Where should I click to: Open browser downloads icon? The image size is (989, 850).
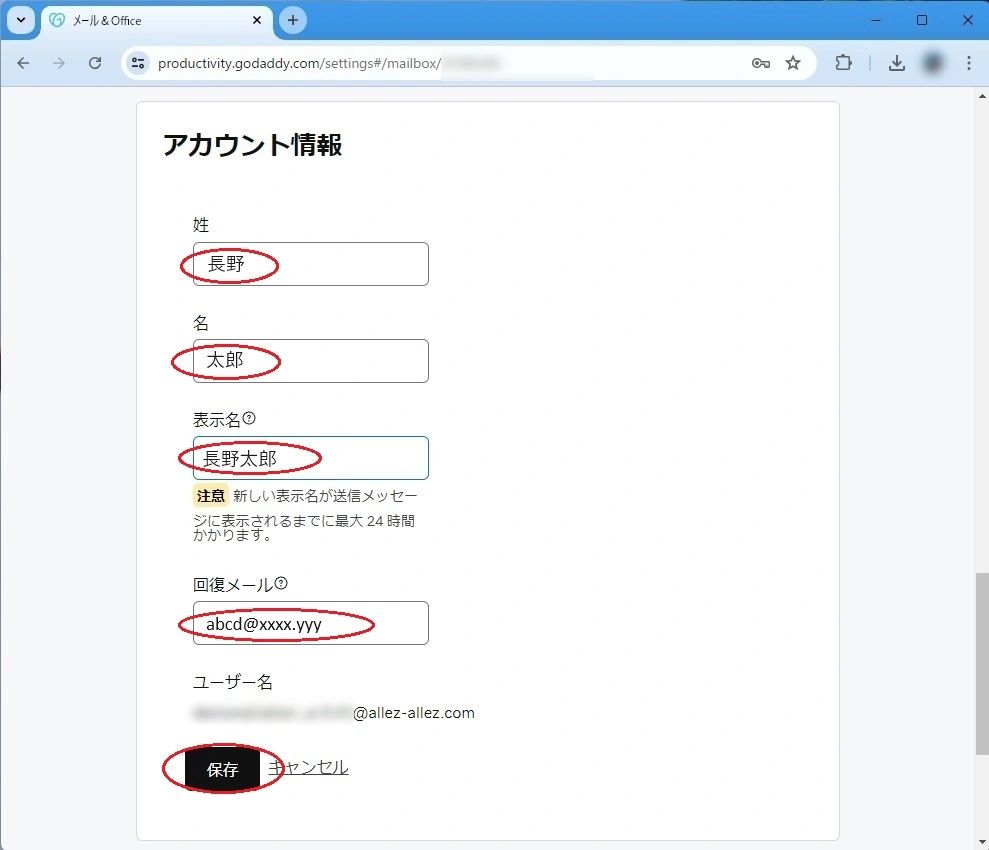tap(897, 63)
